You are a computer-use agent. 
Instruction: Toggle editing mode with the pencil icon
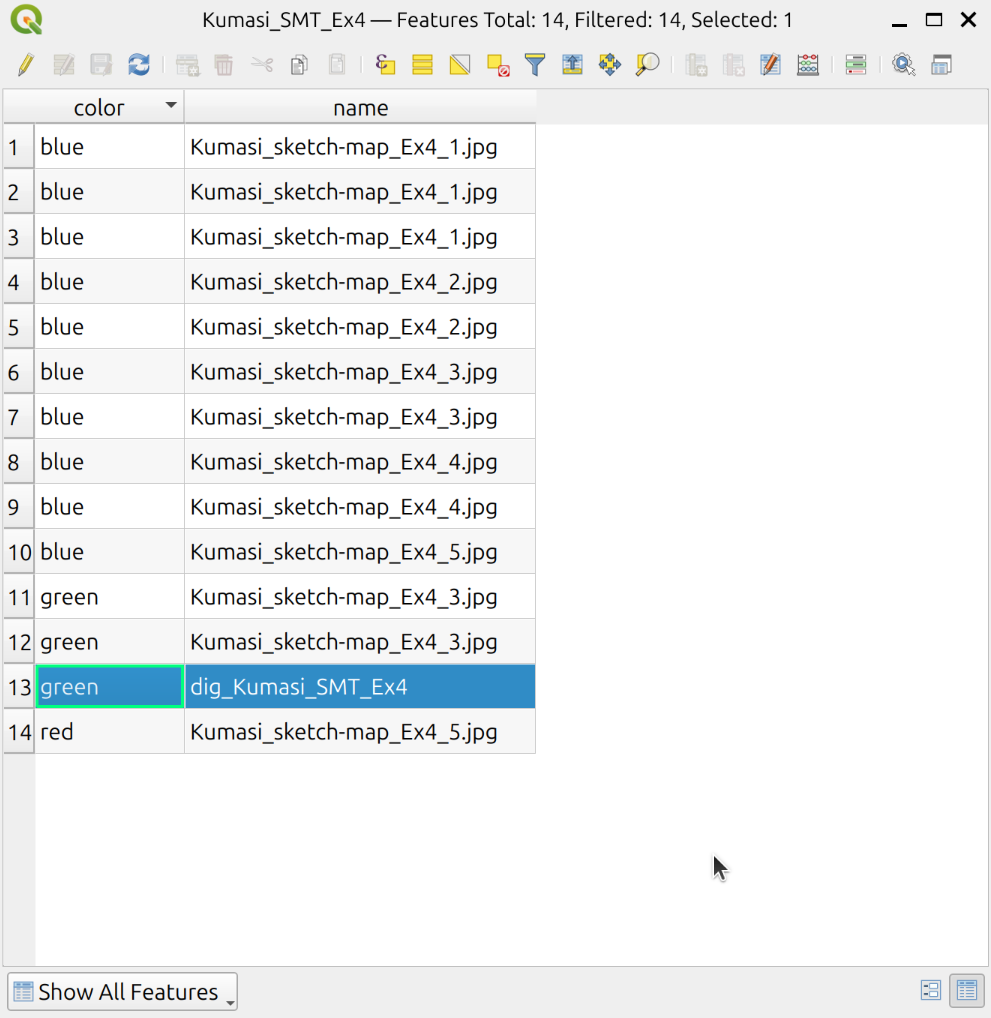pos(26,65)
